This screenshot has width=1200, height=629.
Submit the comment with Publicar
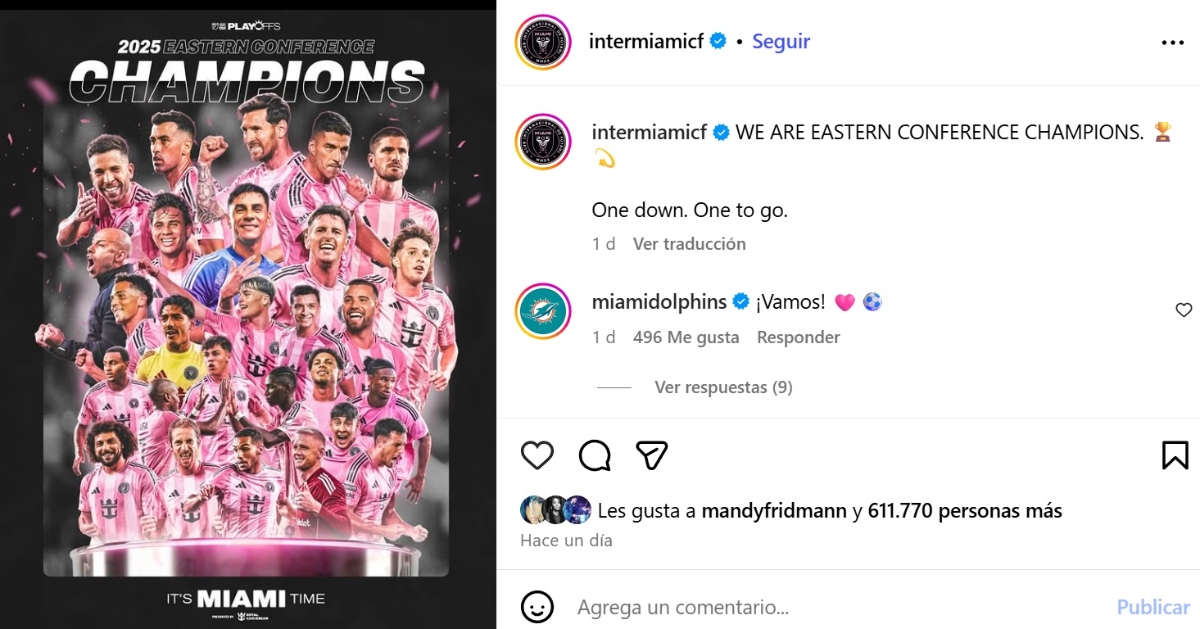click(1153, 607)
